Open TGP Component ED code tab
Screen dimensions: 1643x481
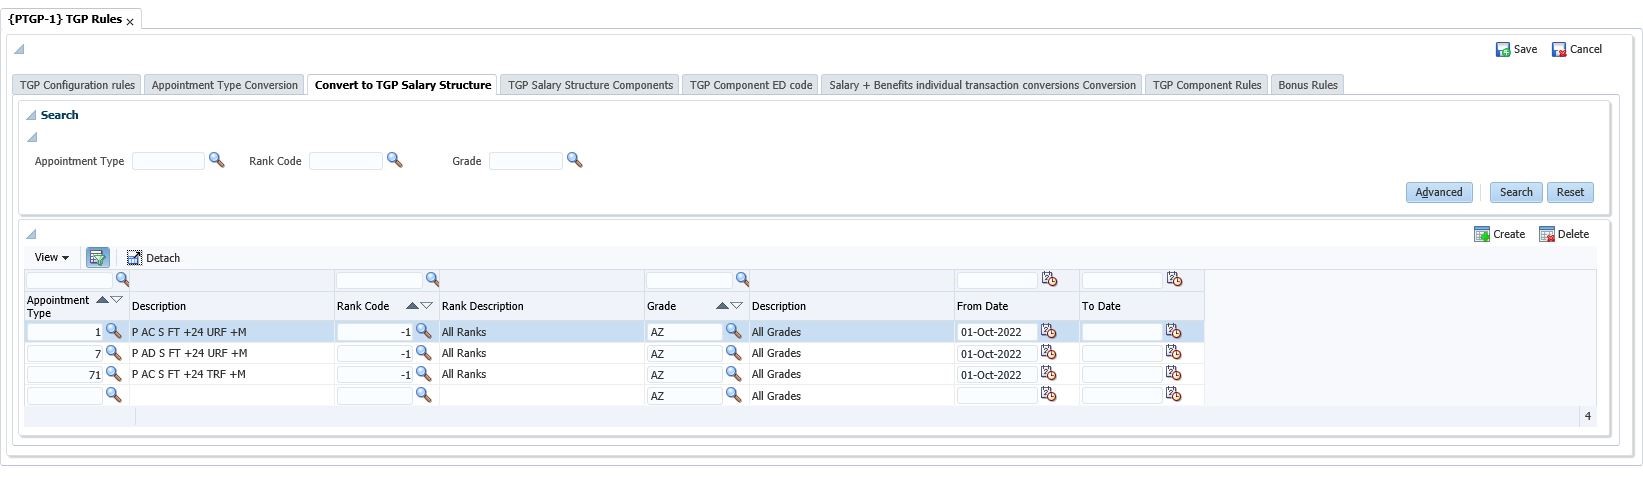(751, 85)
